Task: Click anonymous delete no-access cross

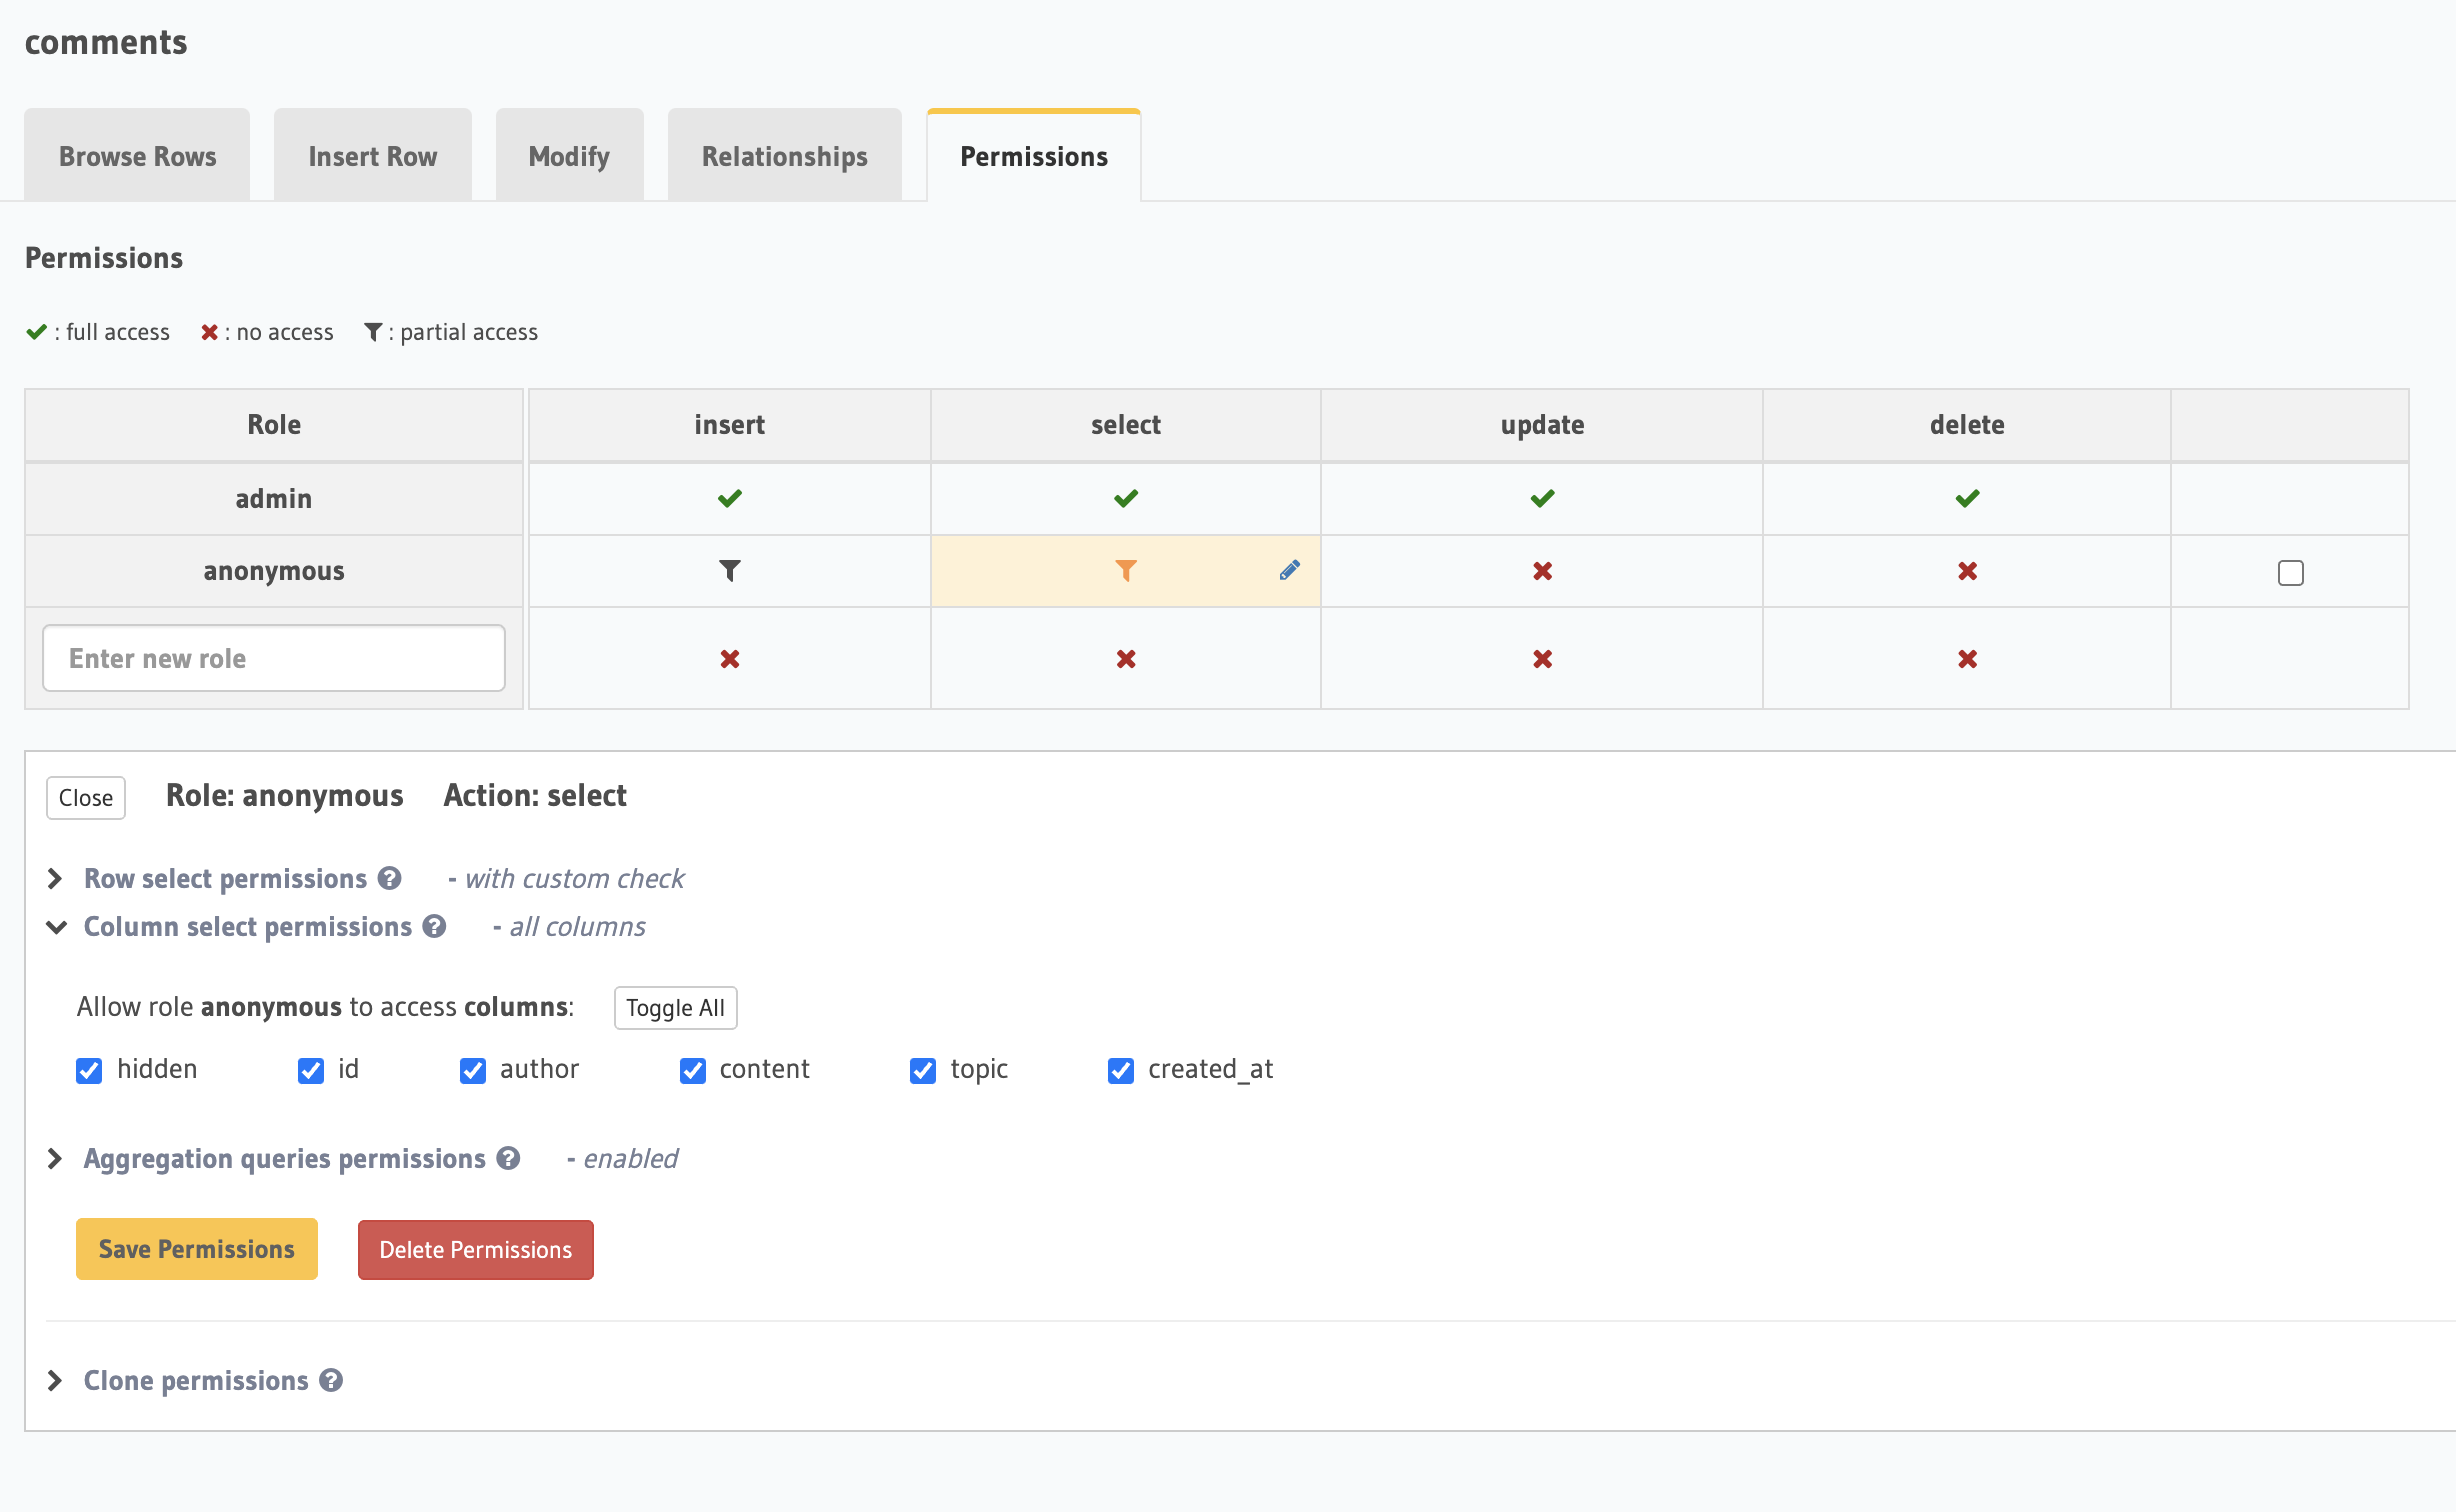Action: click(x=1967, y=571)
